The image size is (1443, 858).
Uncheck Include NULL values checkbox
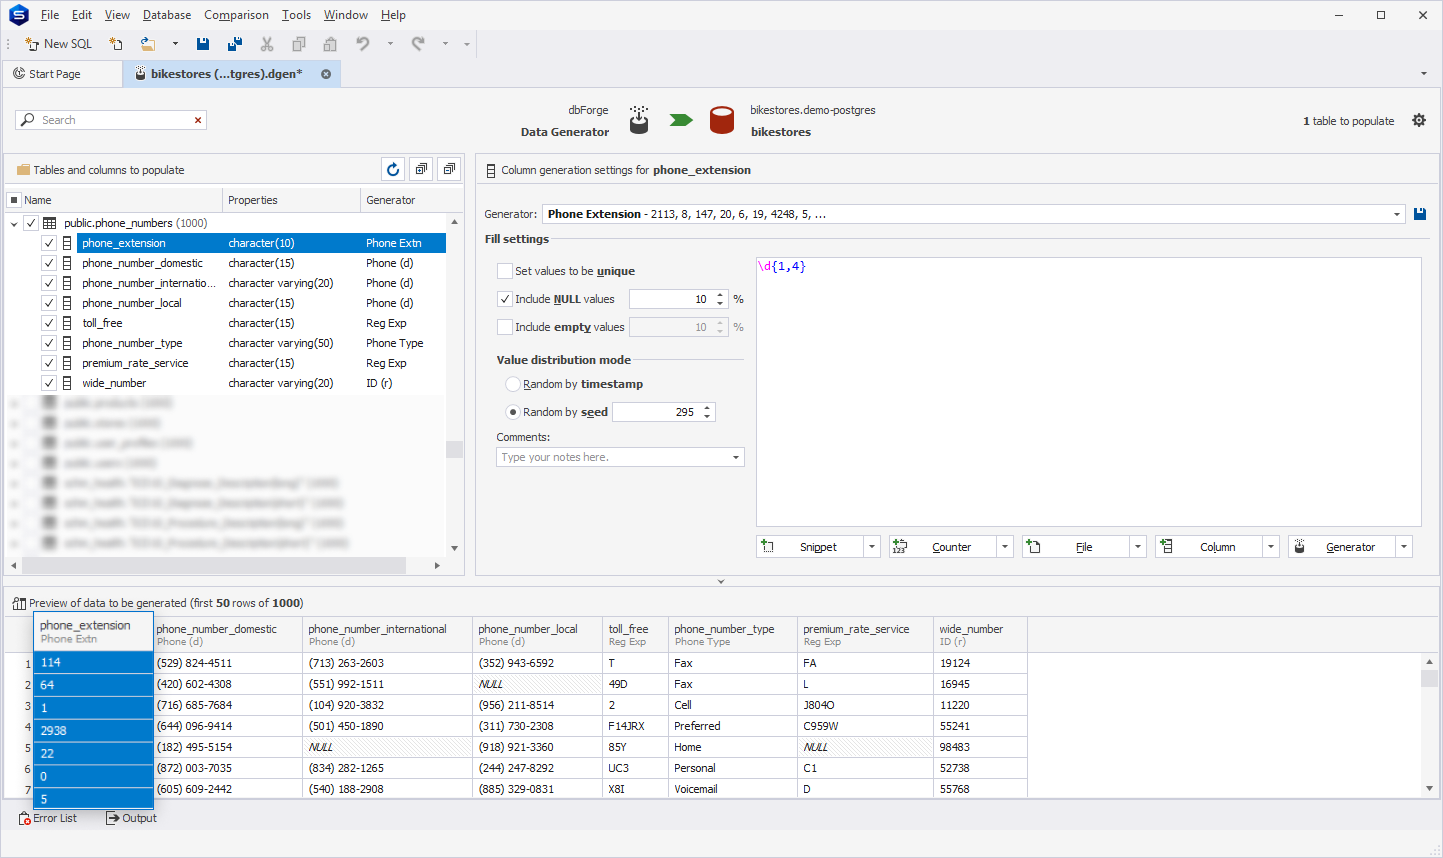[x=505, y=299]
